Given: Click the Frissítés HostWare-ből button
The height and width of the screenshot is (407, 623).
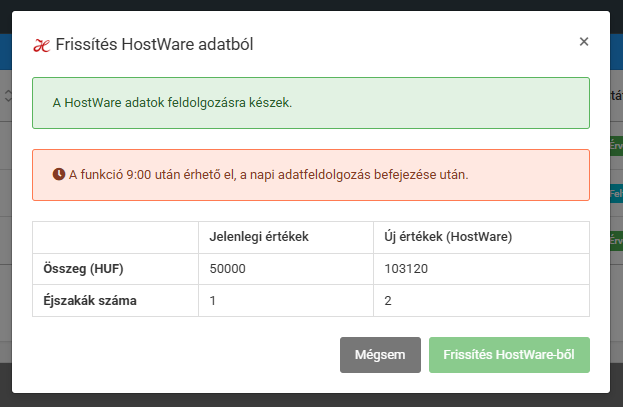Looking at the screenshot, I should tap(509, 355).
